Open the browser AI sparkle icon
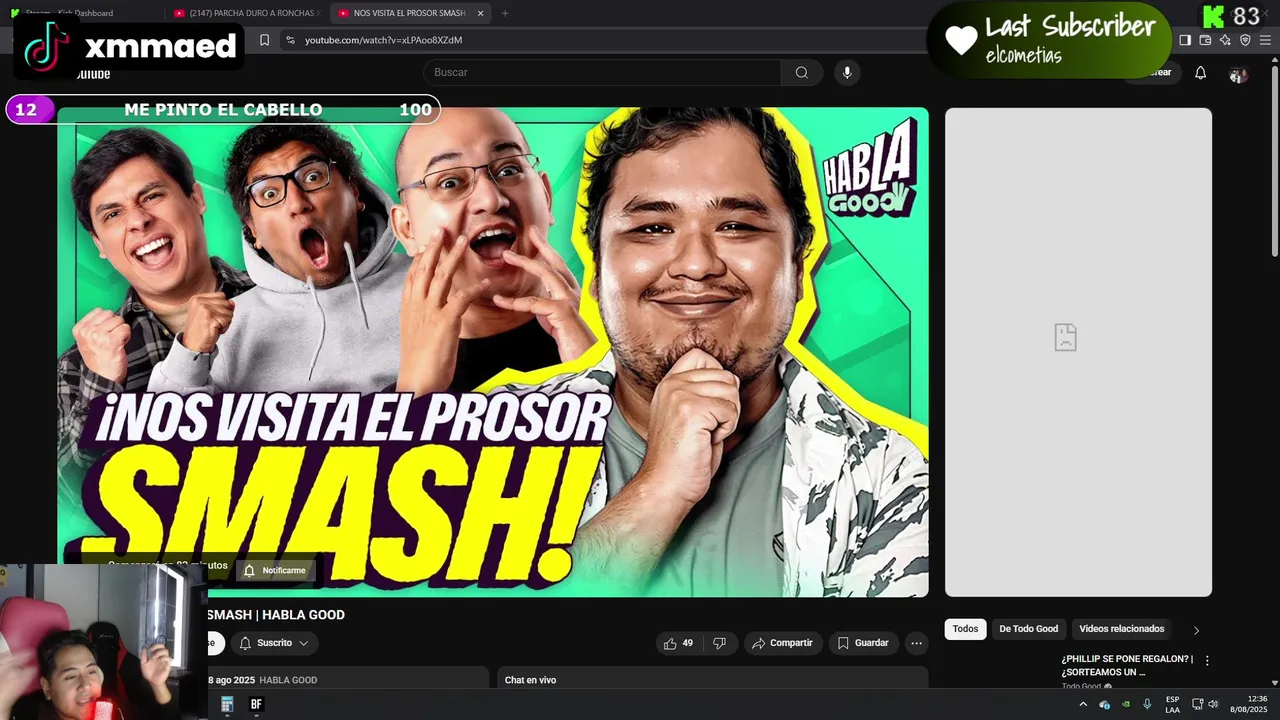1280x720 pixels. [1225, 40]
